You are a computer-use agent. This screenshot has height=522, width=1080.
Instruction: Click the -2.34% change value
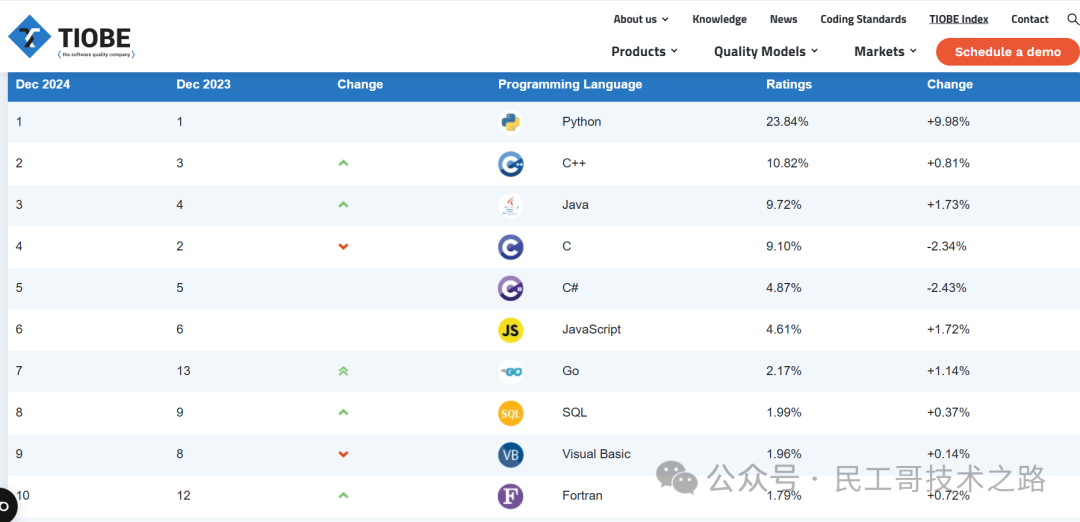tap(947, 246)
